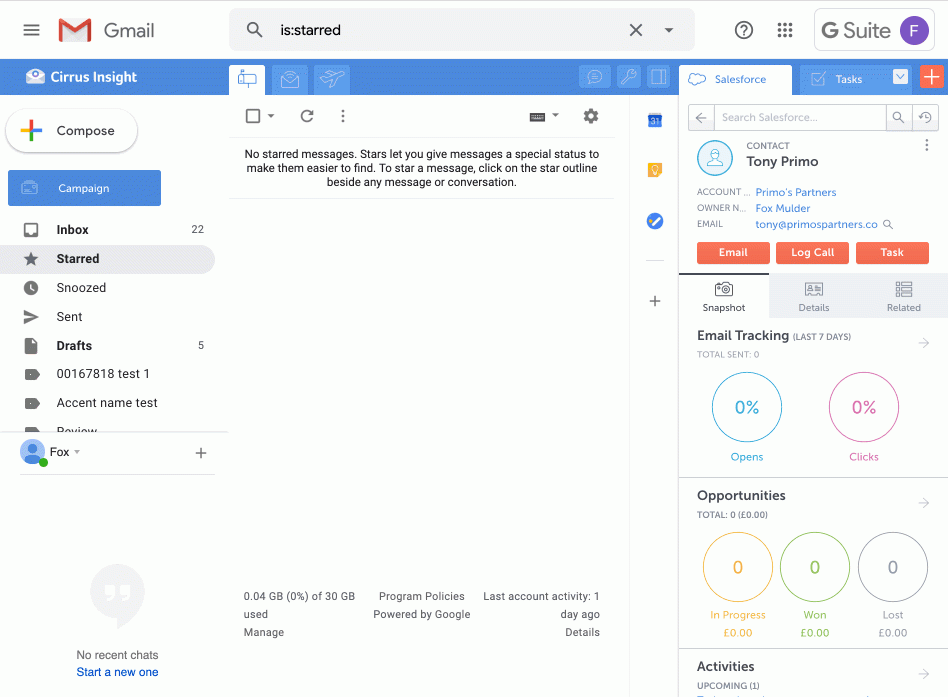Screen dimensions: 948x697
Task: Compose a new email
Action: click(72, 131)
